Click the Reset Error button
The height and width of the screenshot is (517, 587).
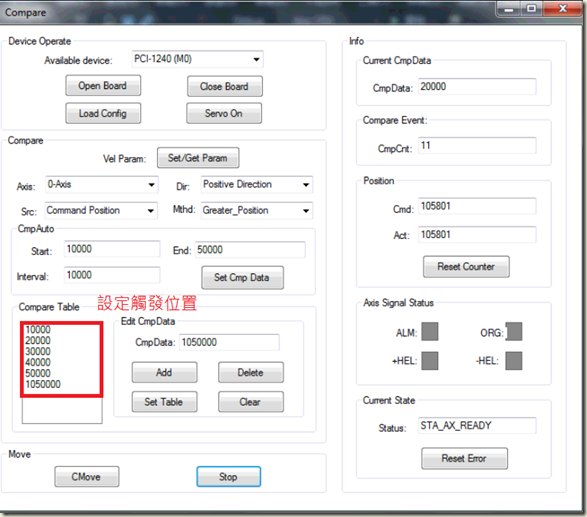[465, 458]
